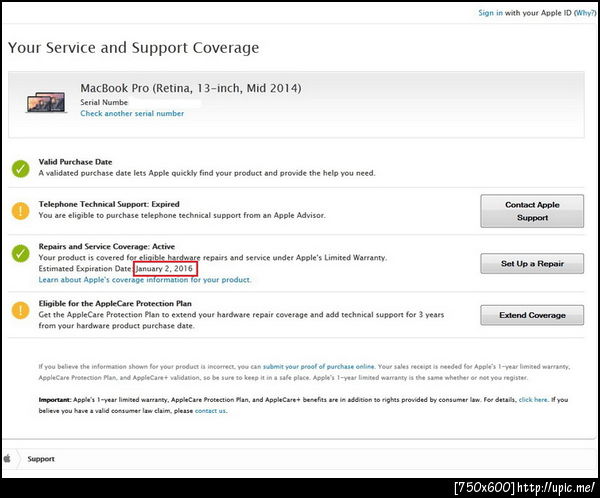Select the Support breadcrumb item
The image size is (600, 498).
tap(41, 459)
